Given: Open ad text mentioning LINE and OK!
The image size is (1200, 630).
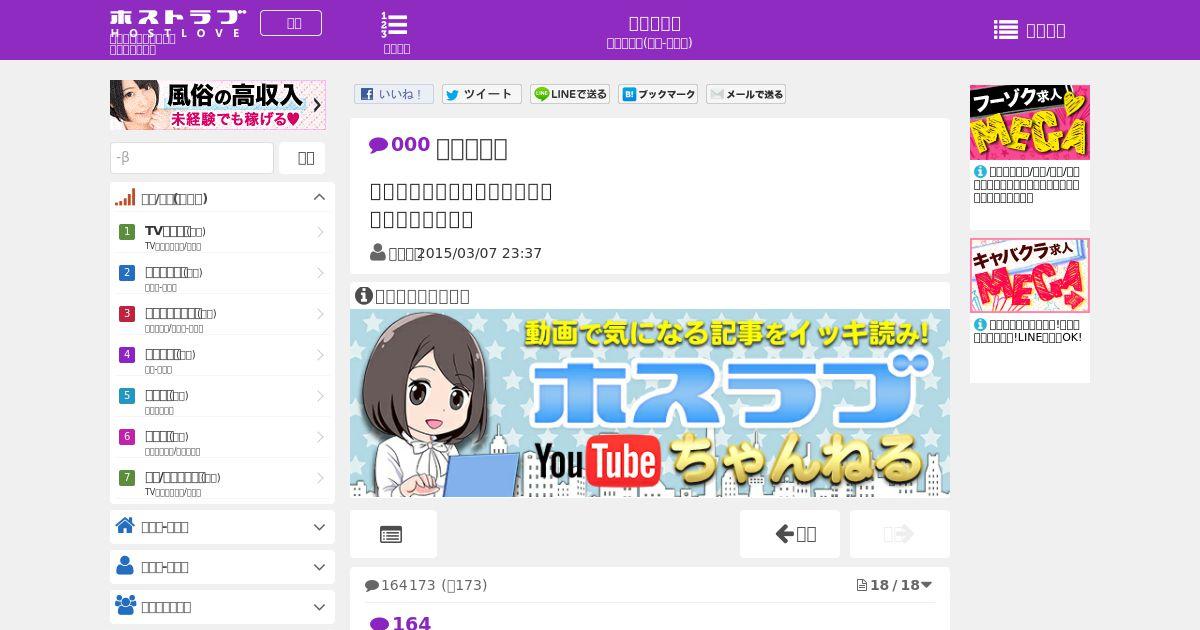Looking at the screenshot, I should coord(1028,331).
